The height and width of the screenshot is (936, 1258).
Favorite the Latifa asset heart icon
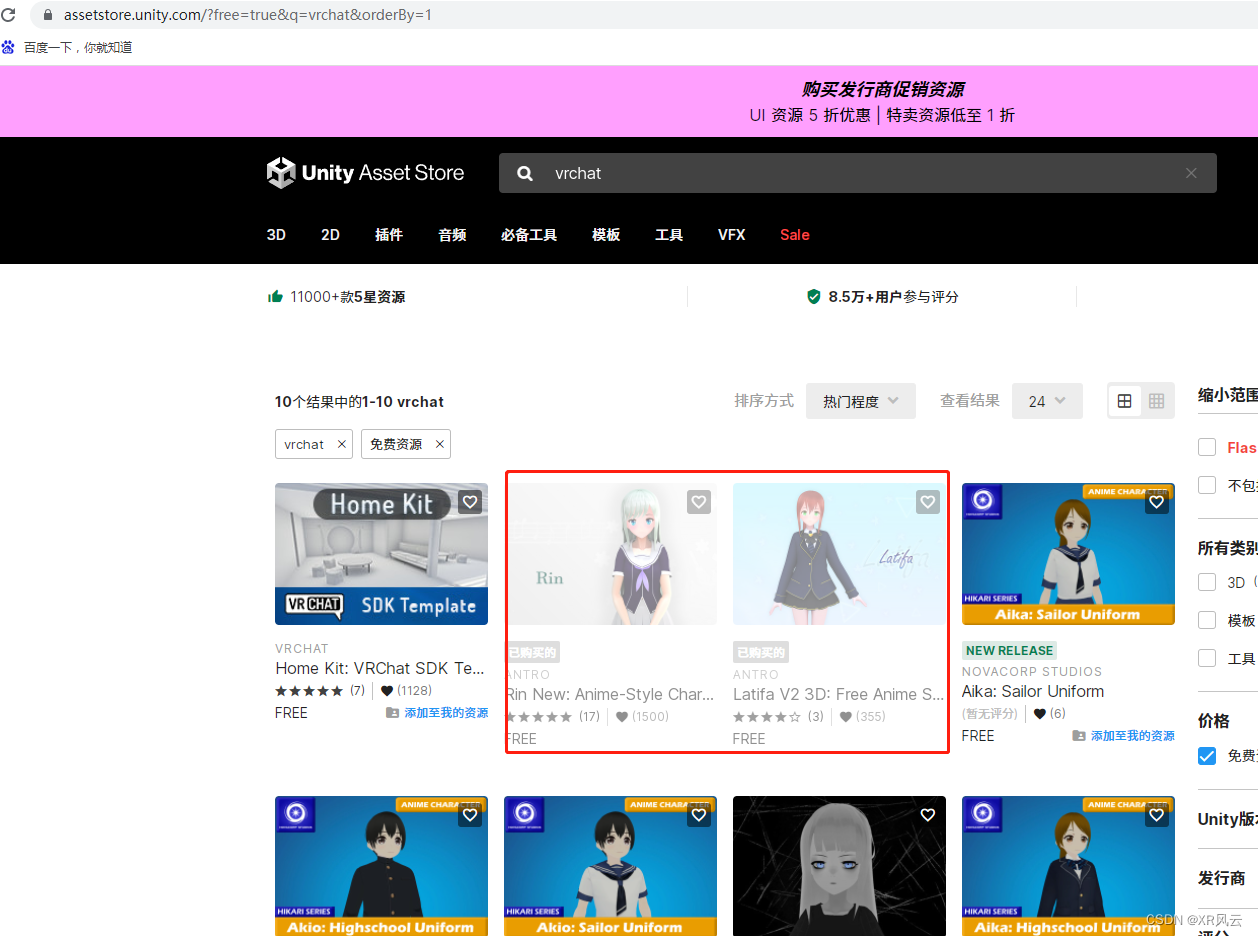928,502
